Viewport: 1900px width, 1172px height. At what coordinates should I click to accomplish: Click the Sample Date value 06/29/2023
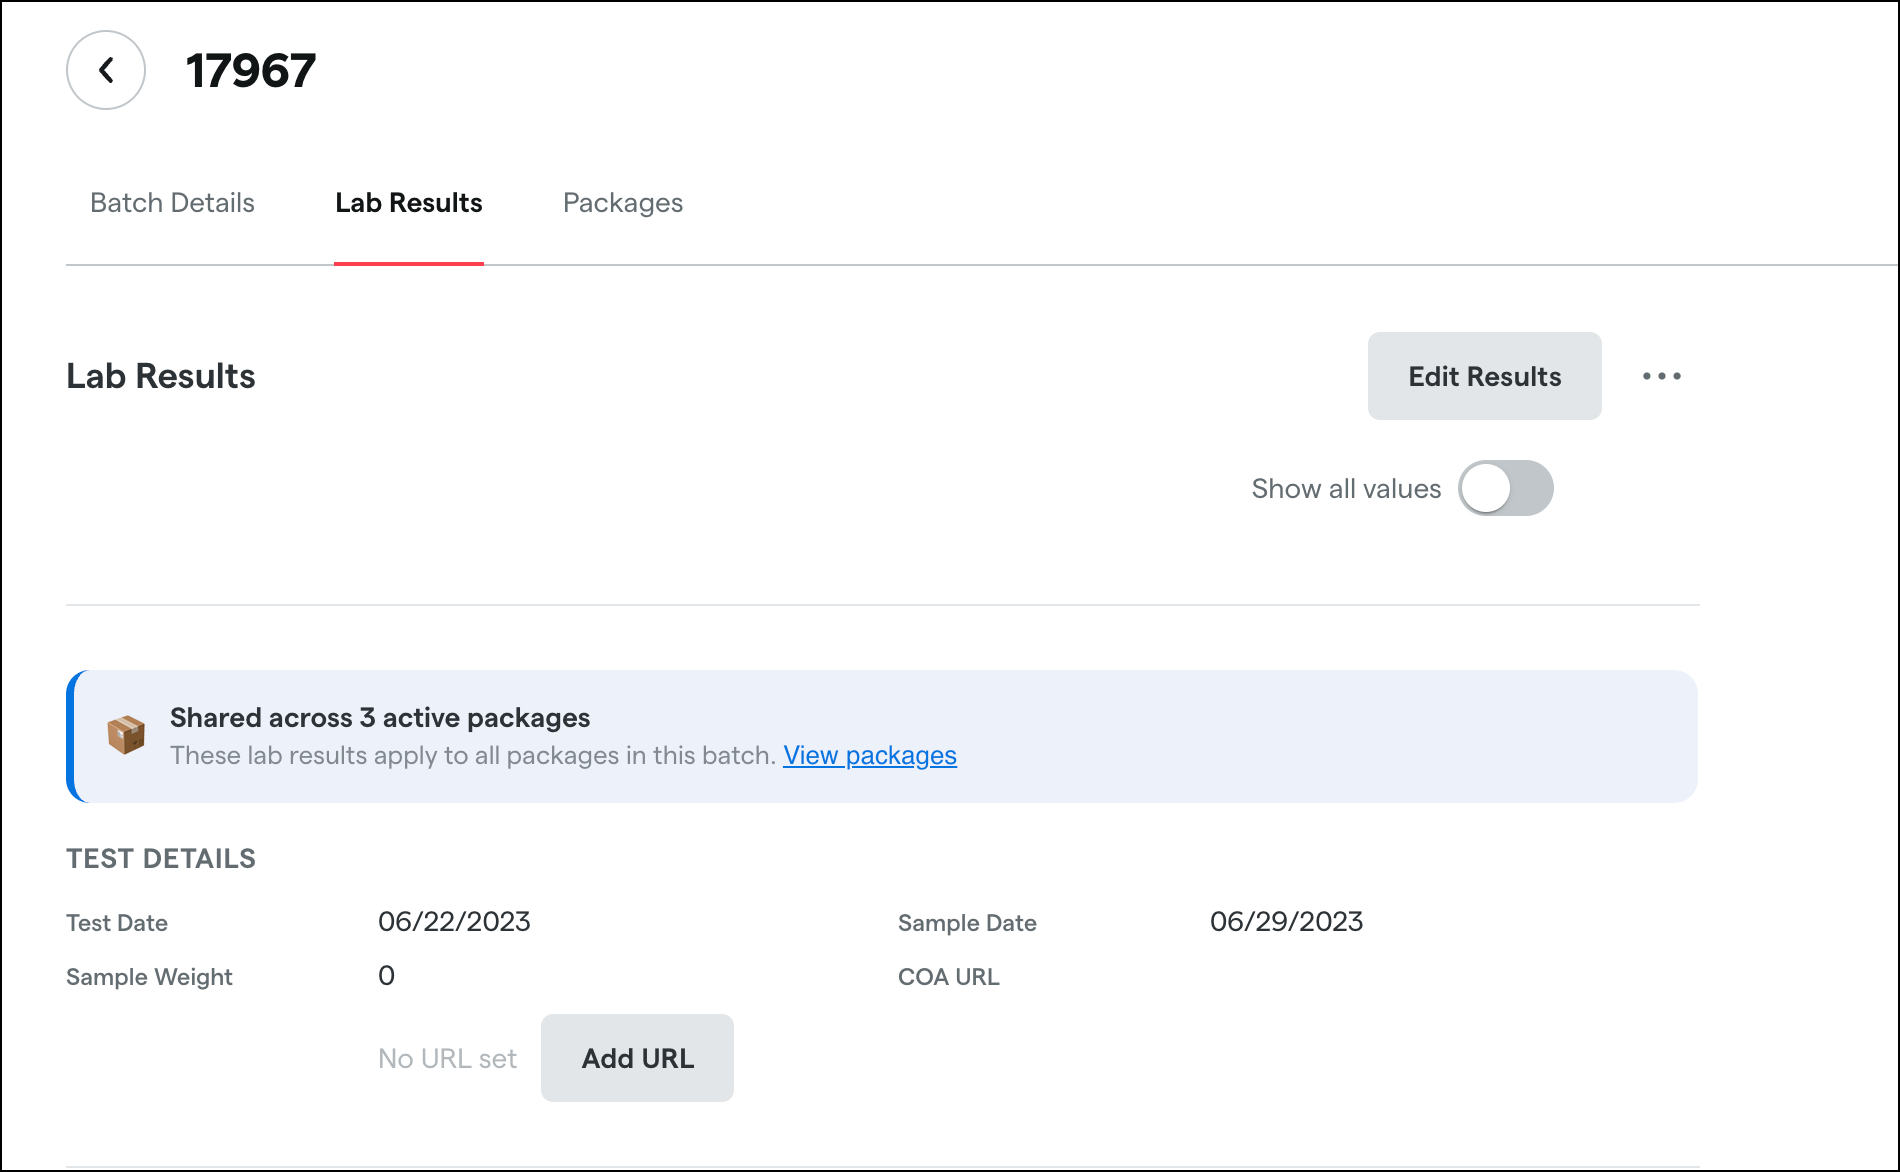click(x=1287, y=922)
